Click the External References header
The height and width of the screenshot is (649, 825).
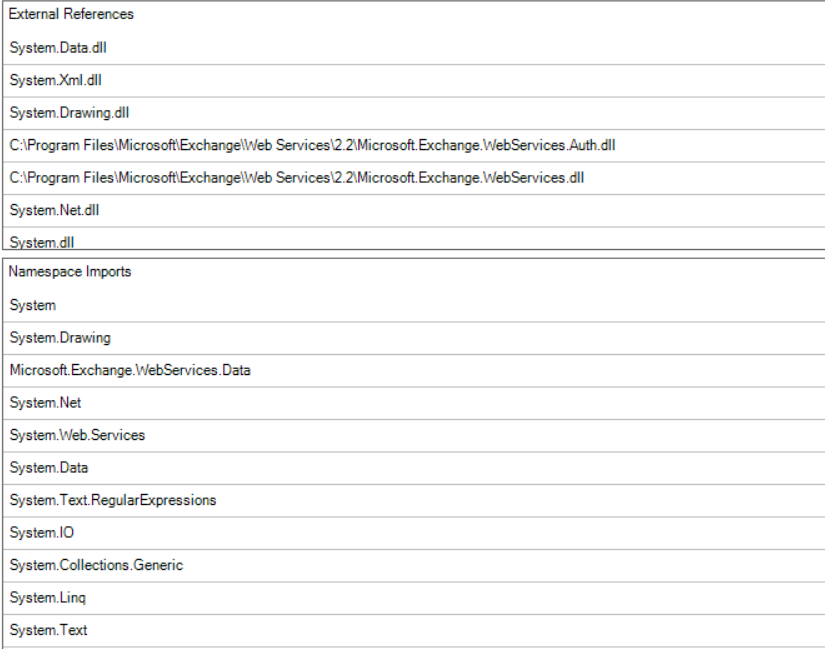coord(72,14)
